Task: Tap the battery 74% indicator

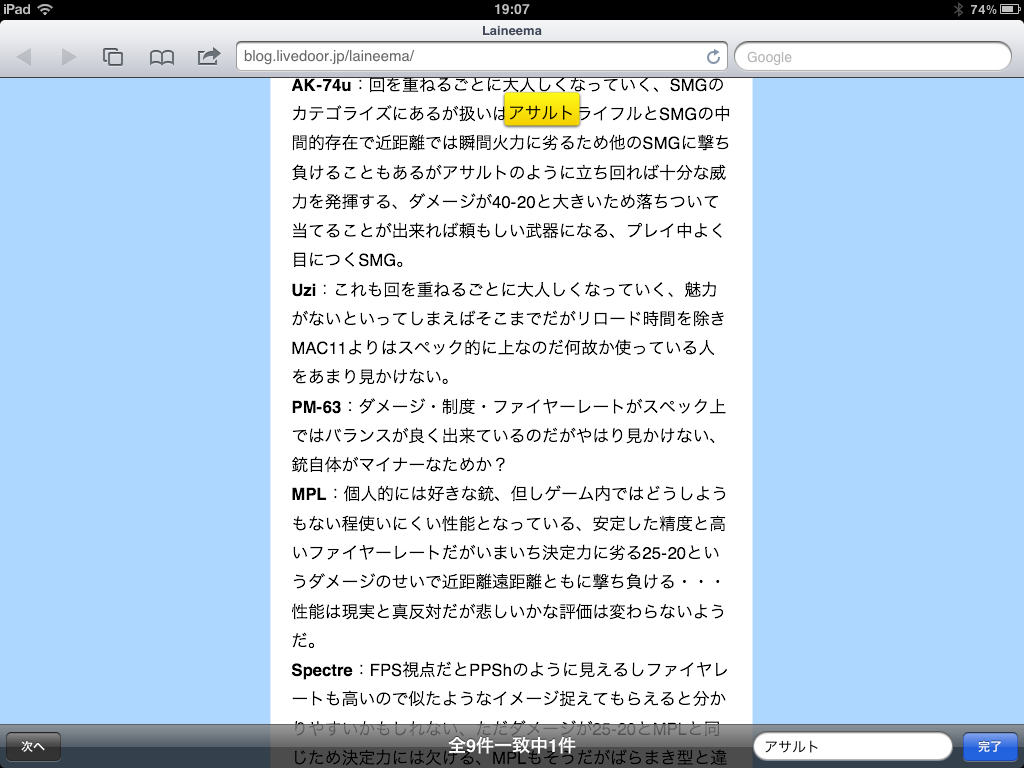Action: [995, 9]
